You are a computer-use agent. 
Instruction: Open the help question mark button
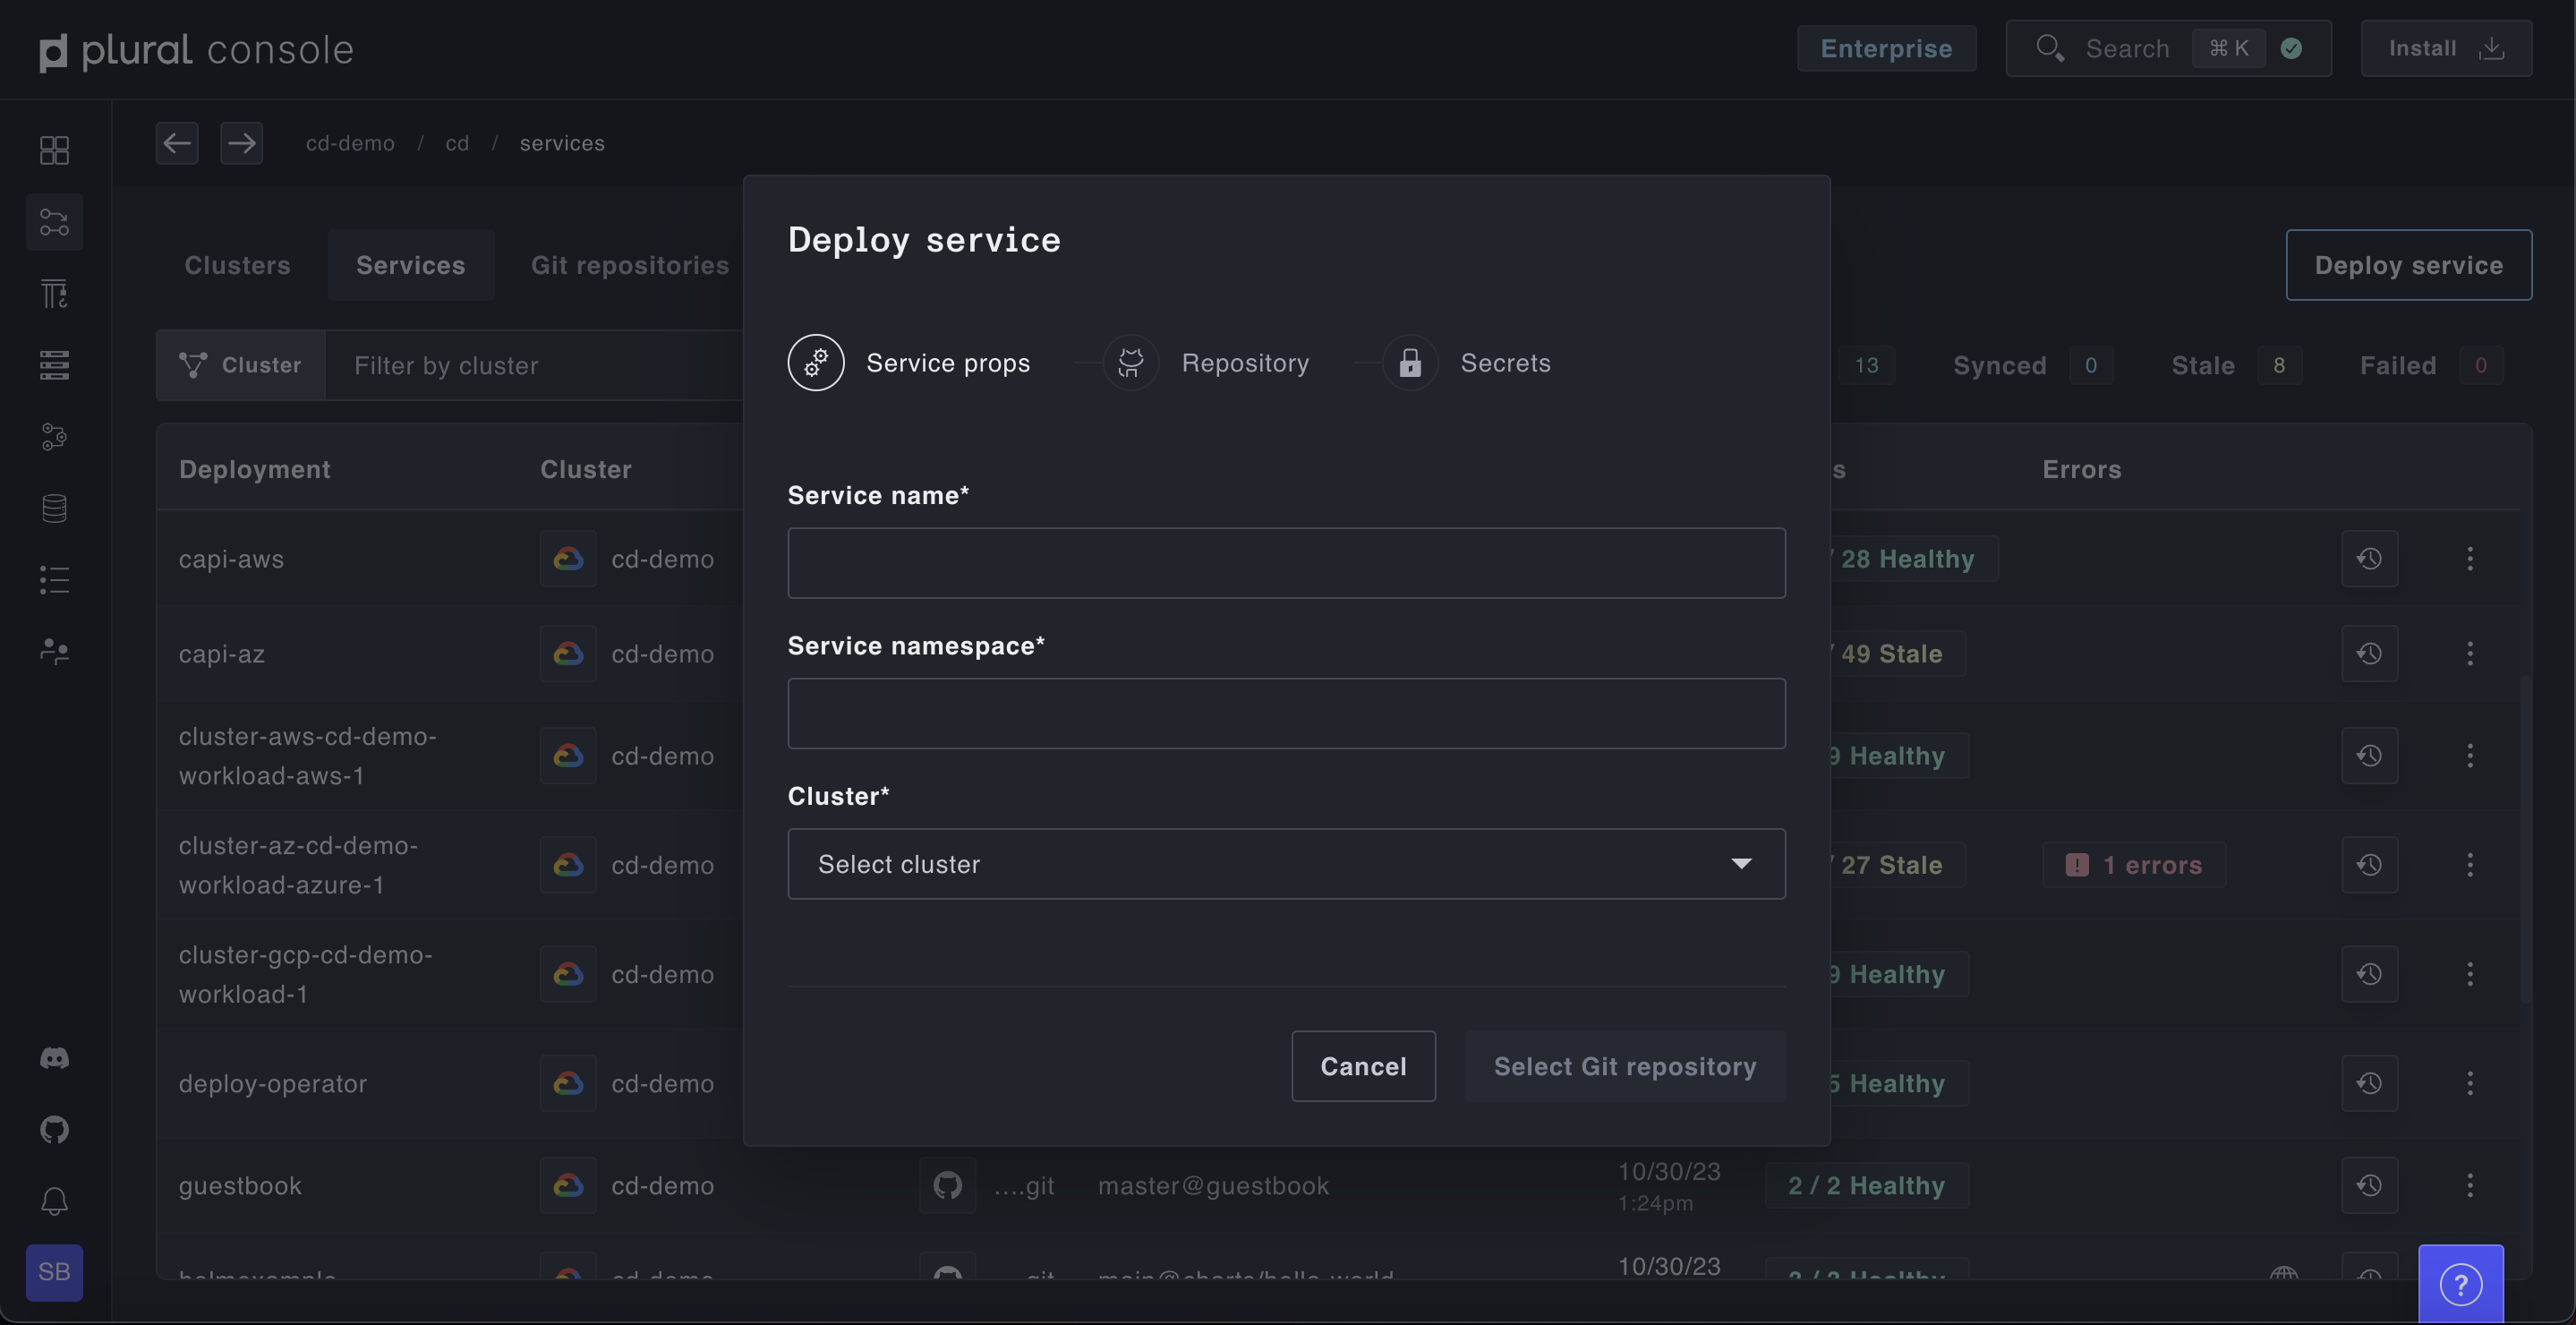(x=2460, y=1284)
